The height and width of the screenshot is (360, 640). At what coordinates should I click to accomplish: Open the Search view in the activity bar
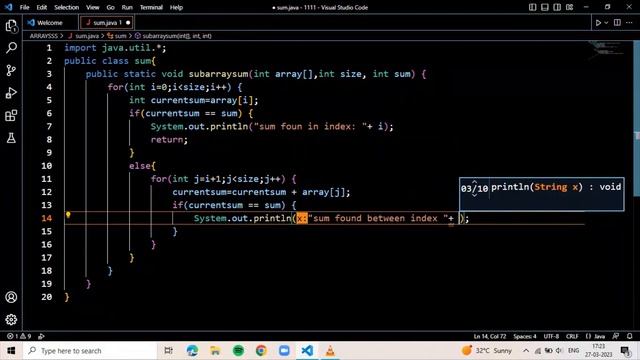[x=11, y=48]
